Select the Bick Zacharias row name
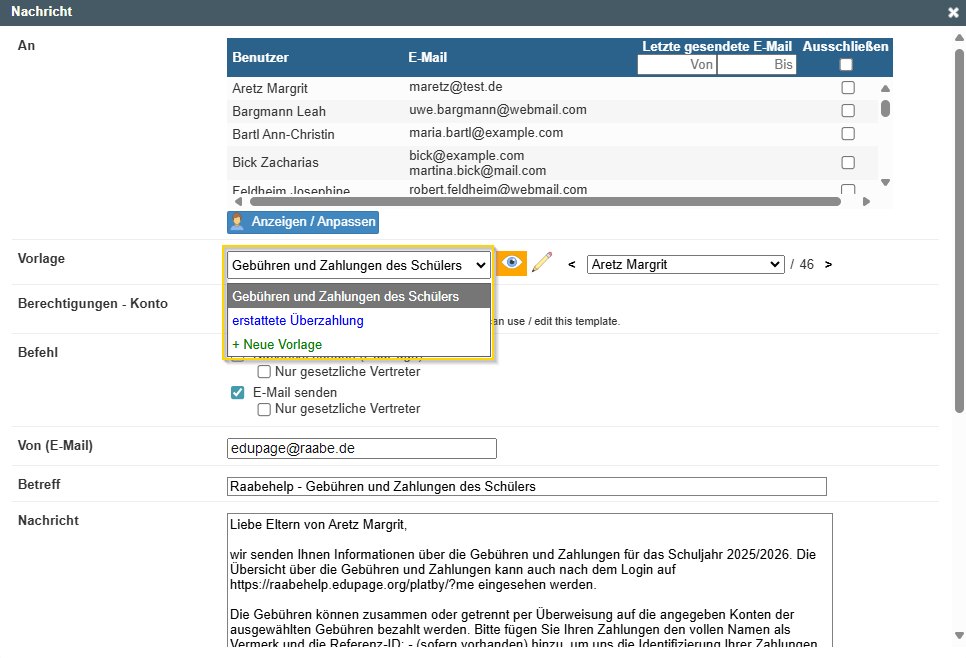 click(275, 163)
